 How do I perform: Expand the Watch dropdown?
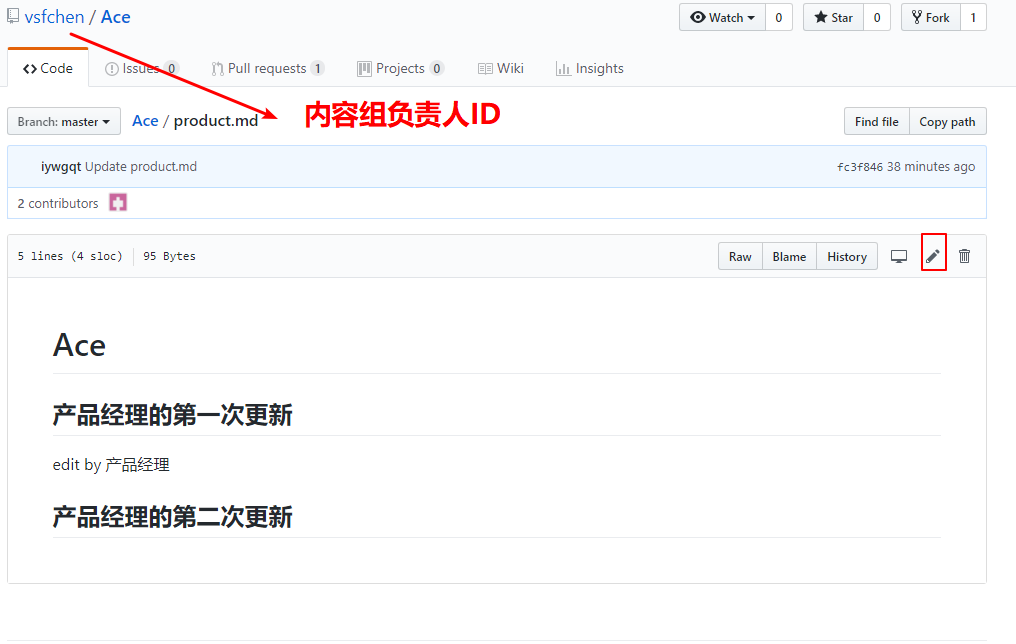point(722,18)
